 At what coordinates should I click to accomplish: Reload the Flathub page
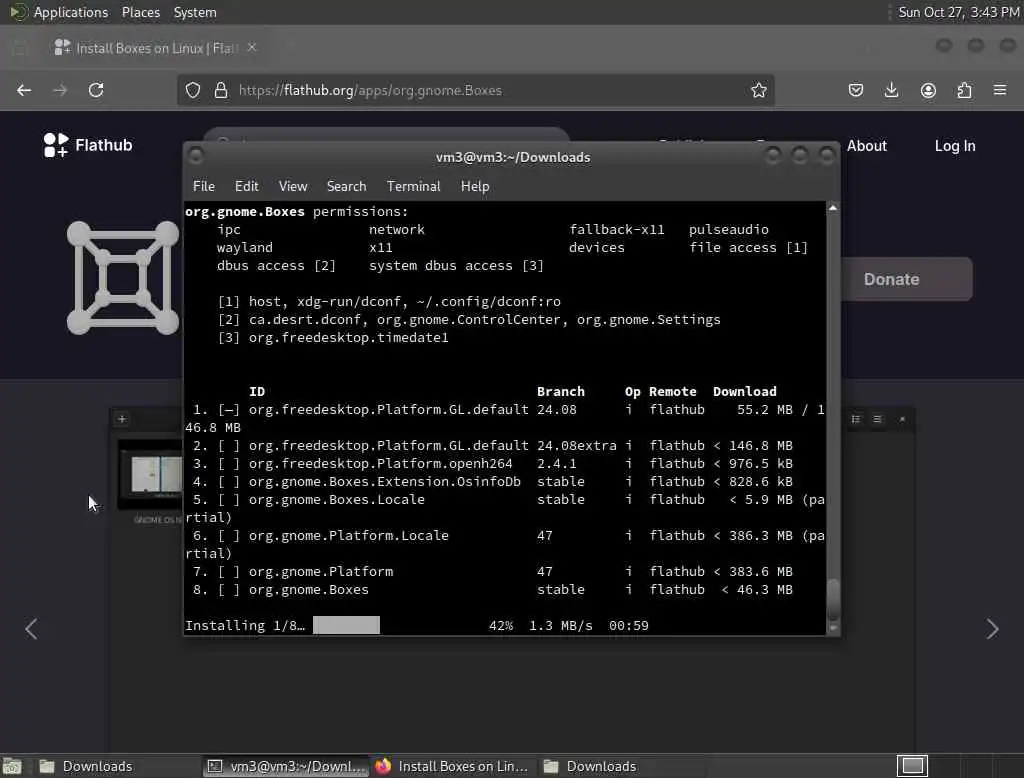96,90
